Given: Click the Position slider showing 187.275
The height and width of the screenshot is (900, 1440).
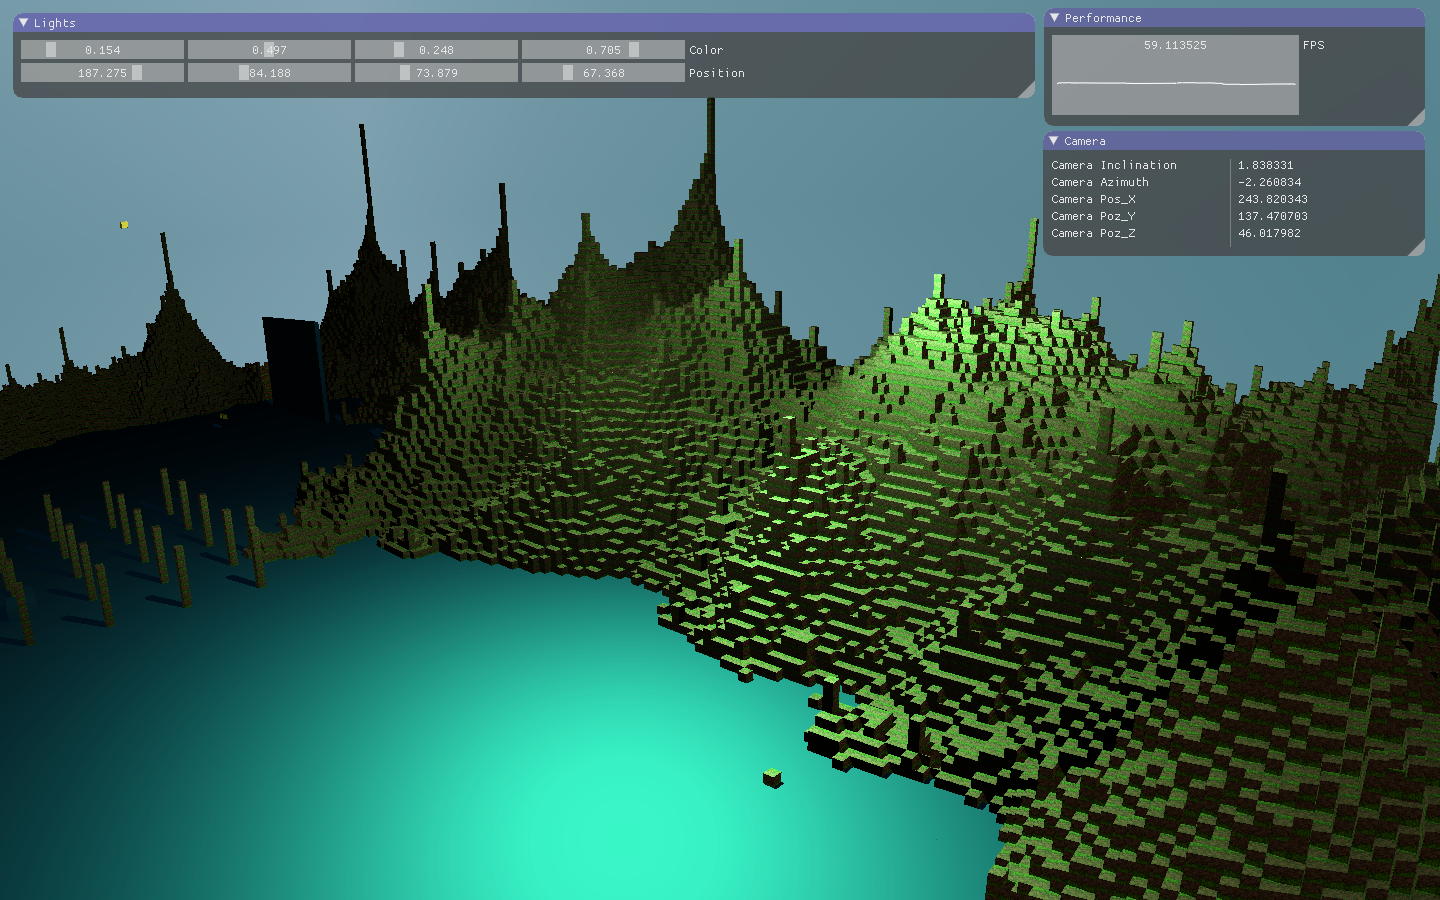Looking at the screenshot, I should pos(102,73).
